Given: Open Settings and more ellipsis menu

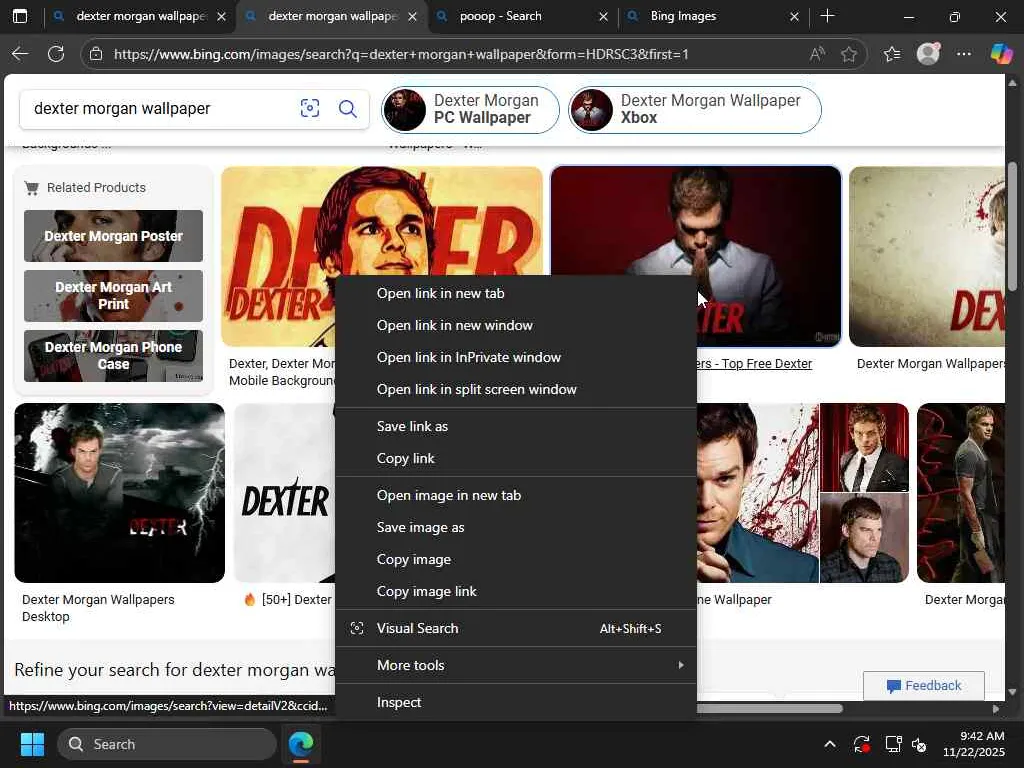Looking at the screenshot, I should click(964, 54).
